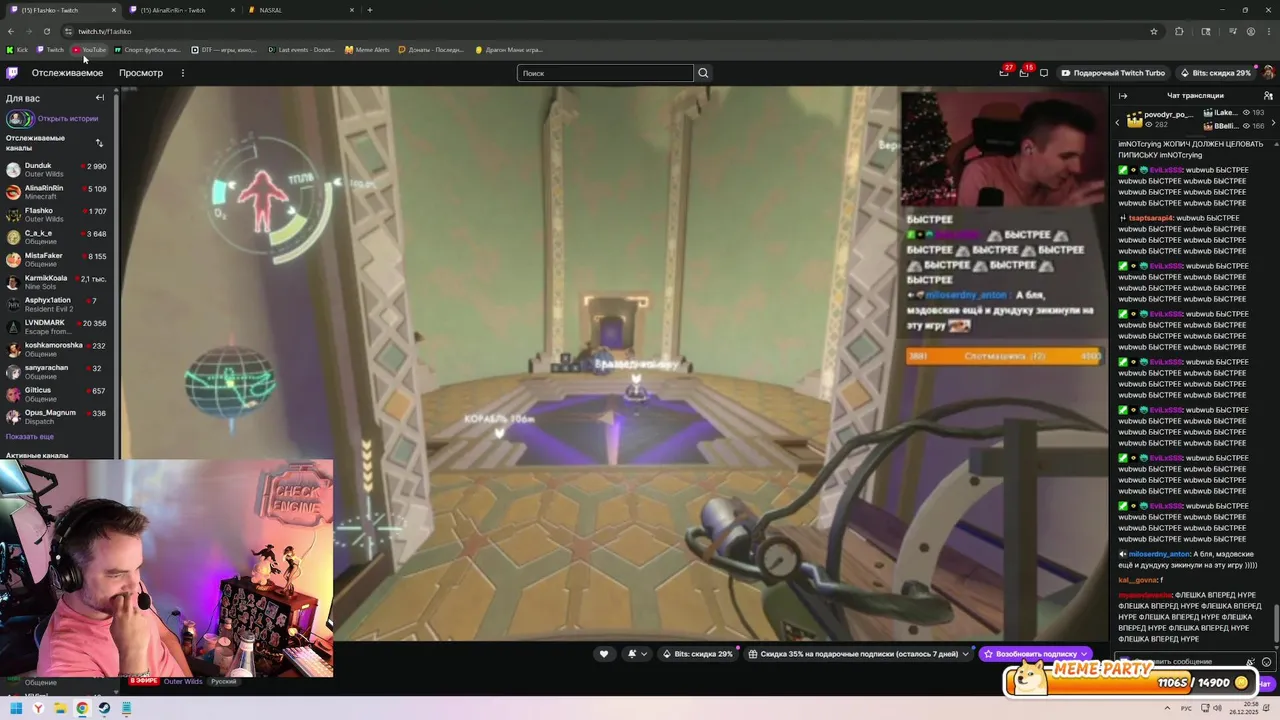Open the chat community users icon
Image resolution: width=1280 pixels, height=720 pixels.
click(x=1268, y=96)
